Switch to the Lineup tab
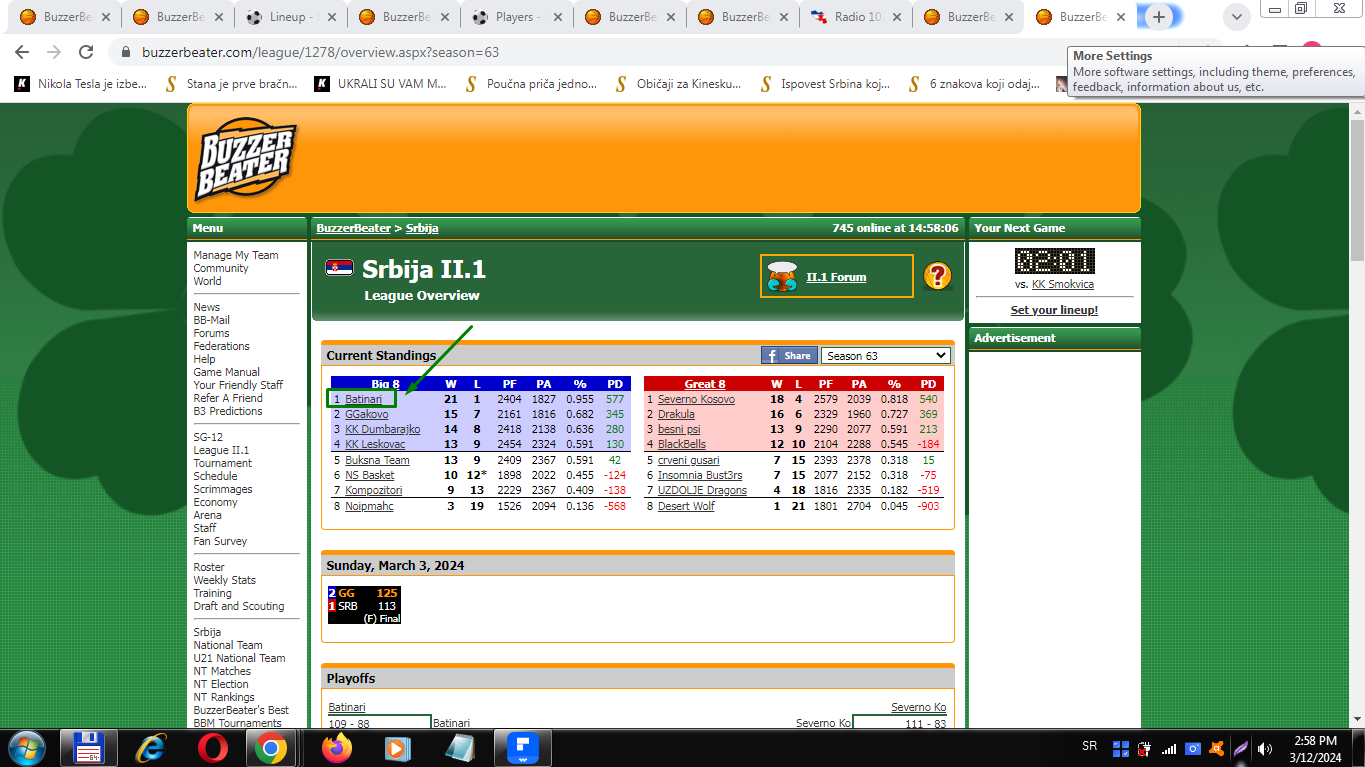Viewport: 1365px width, 767px height. click(291, 17)
